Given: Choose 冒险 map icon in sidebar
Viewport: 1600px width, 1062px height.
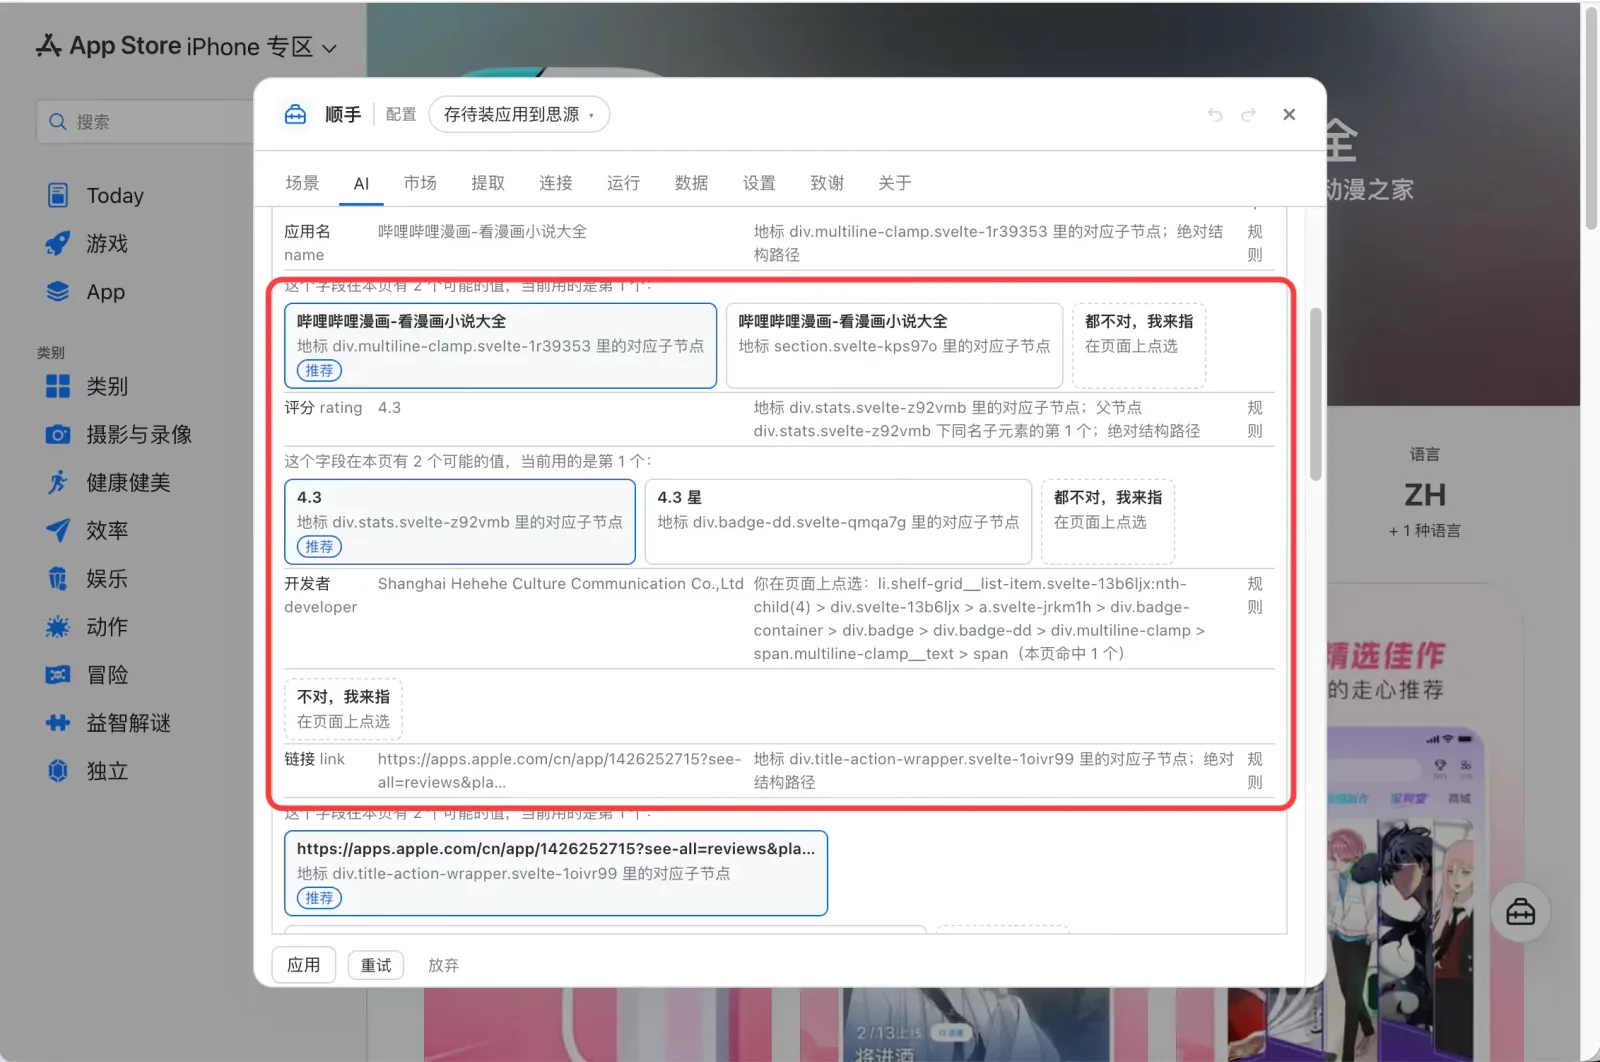Looking at the screenshot, I should (x=58, y=675).
